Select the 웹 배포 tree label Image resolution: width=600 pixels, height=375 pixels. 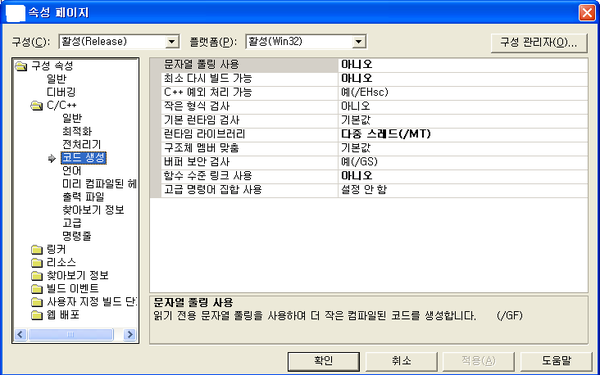(x=63, y=315)
